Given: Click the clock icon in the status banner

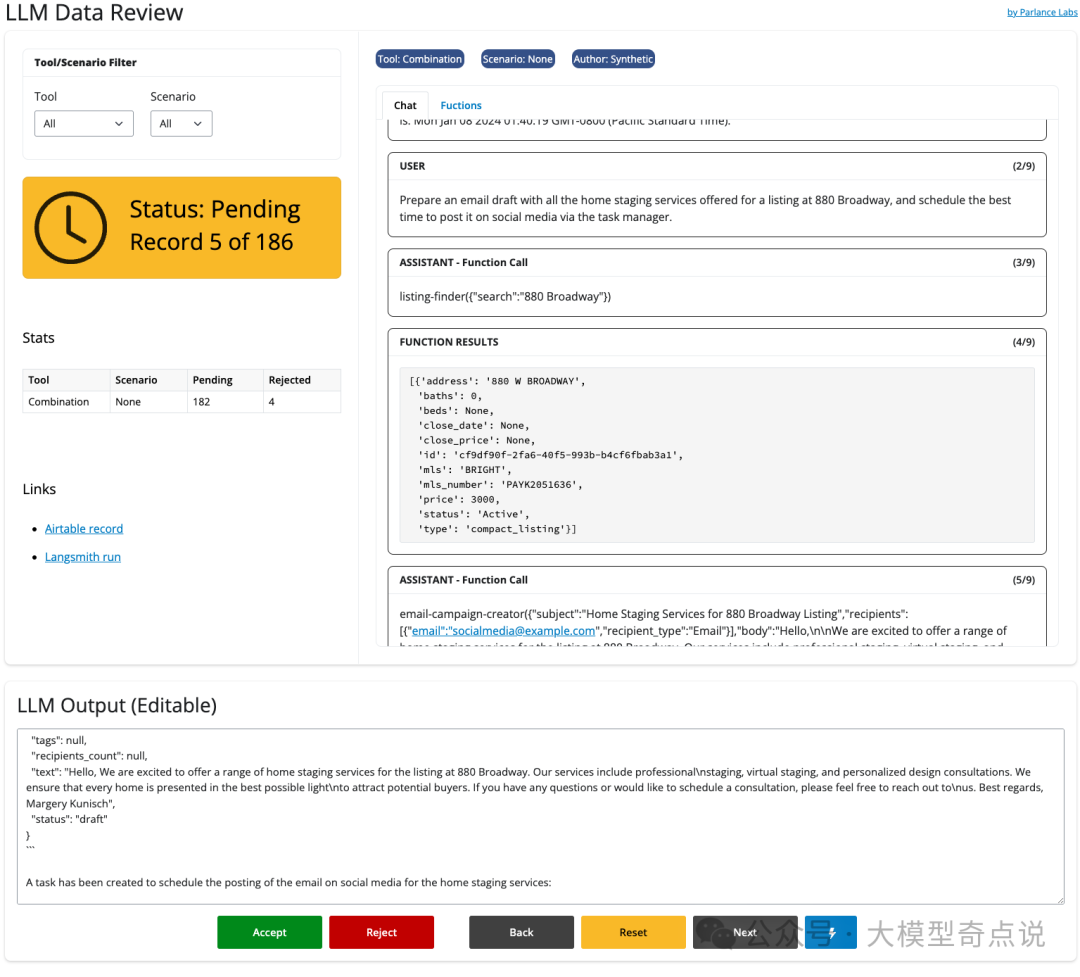Looking at the screenshot, I should click(70, 228).
